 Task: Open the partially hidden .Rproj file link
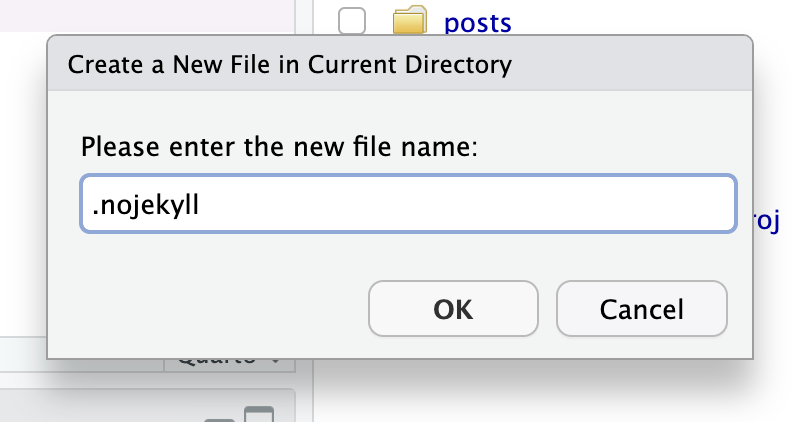pyautogui.click(x=767, y=221)
